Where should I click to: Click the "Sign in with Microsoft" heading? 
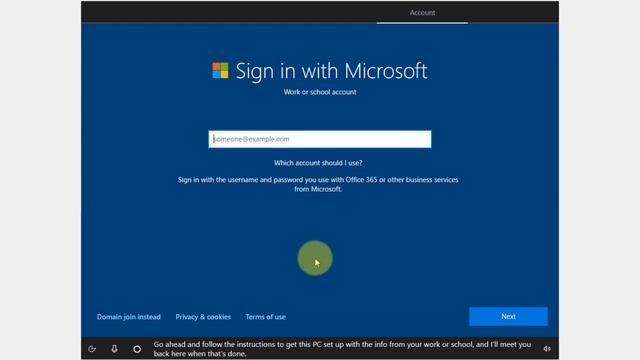331,71
